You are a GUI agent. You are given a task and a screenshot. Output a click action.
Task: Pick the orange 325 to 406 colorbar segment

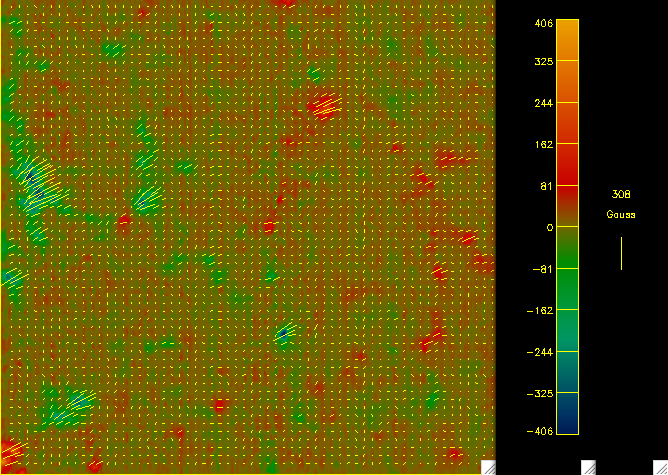567,40
